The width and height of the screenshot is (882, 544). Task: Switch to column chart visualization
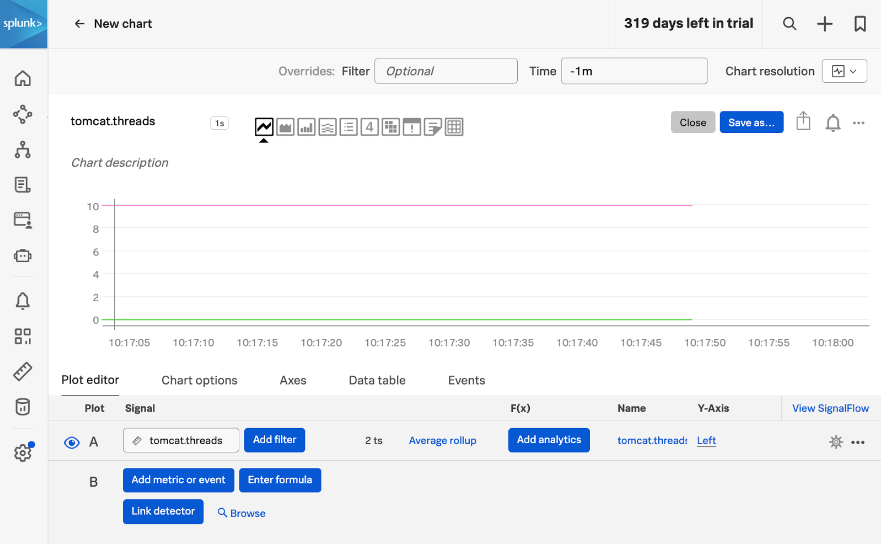coord(306,127)
